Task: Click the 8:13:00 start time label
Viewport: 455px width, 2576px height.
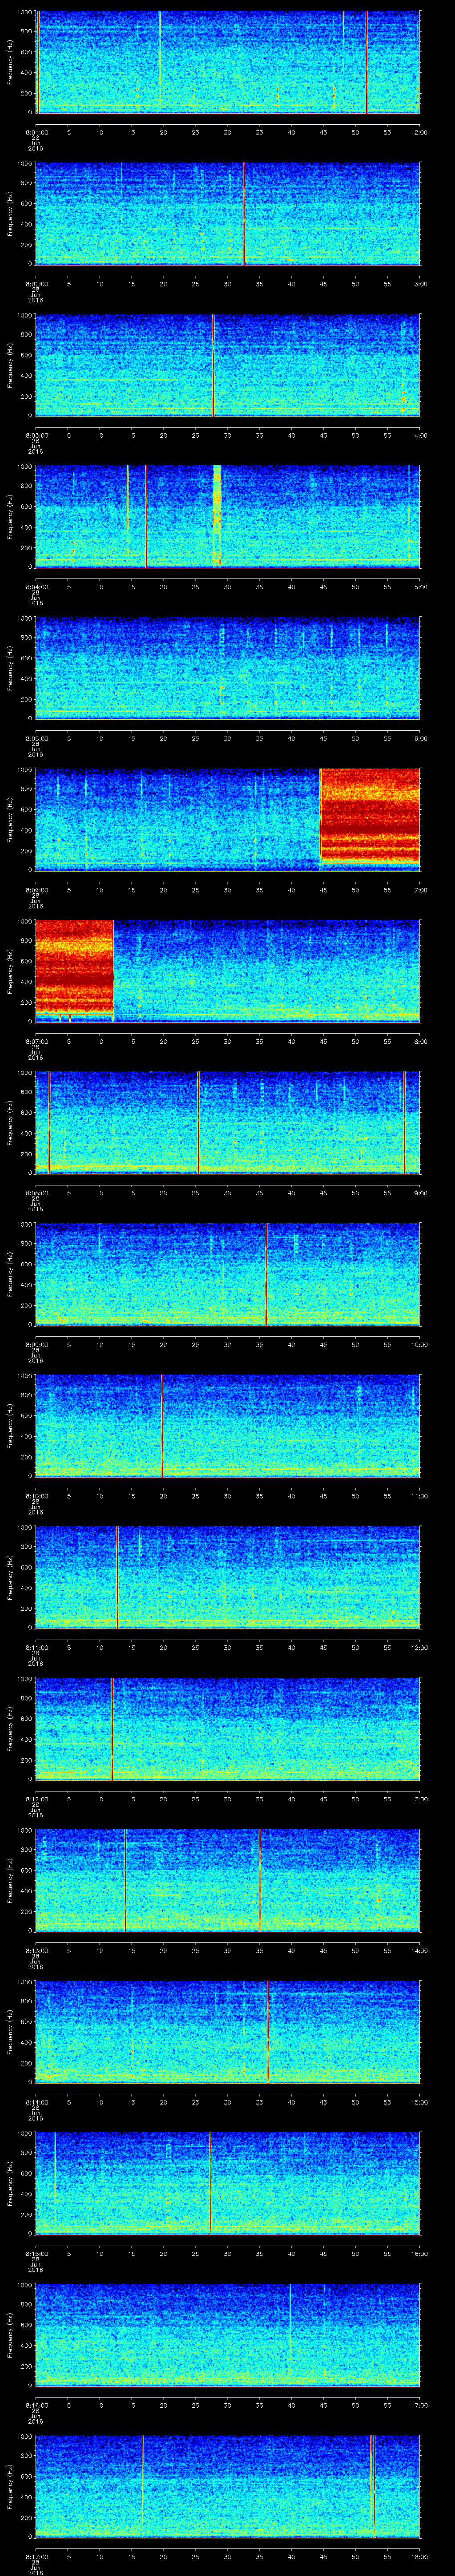Action: tap(36, 1951)
